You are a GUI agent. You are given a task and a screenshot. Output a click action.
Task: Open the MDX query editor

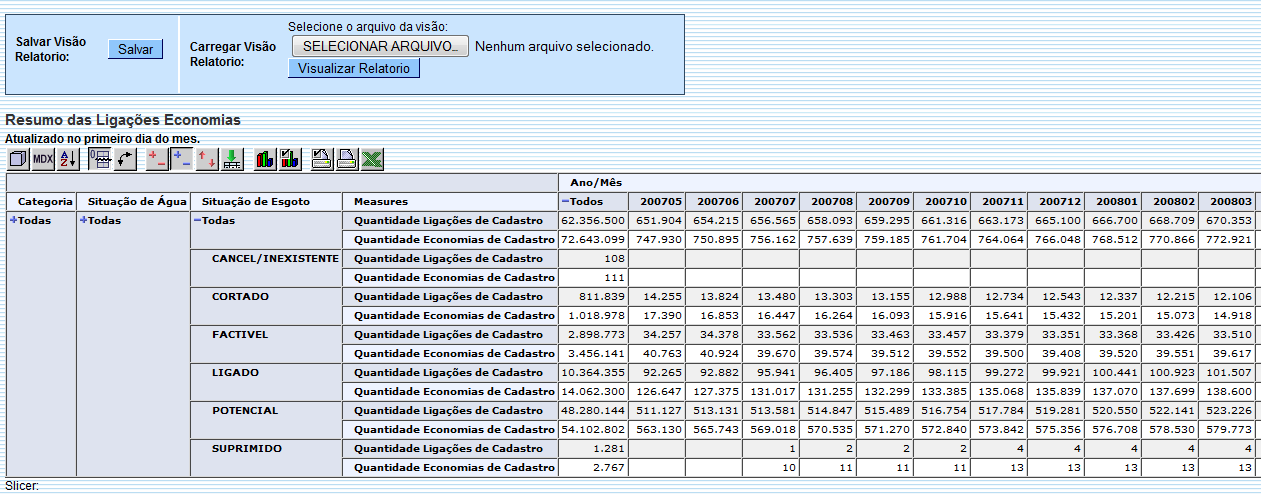(43, 158)
